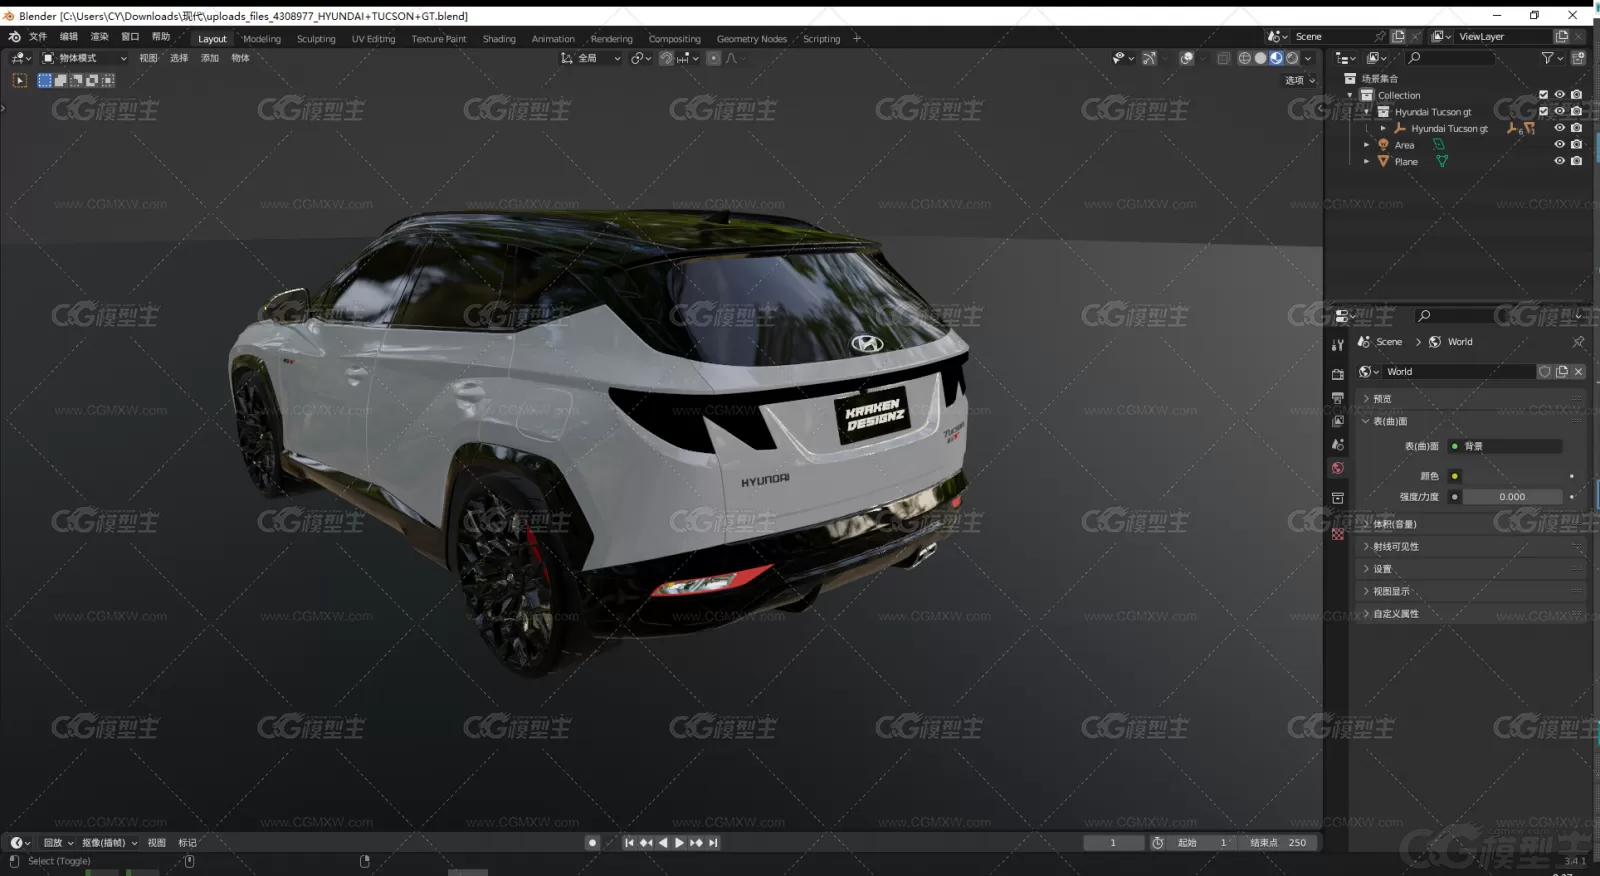This screenshot has height=876, width=1600.
Task: Toggle proportional editing icon in viewport header
Action: pyautogui.click(x=714, y=58)
